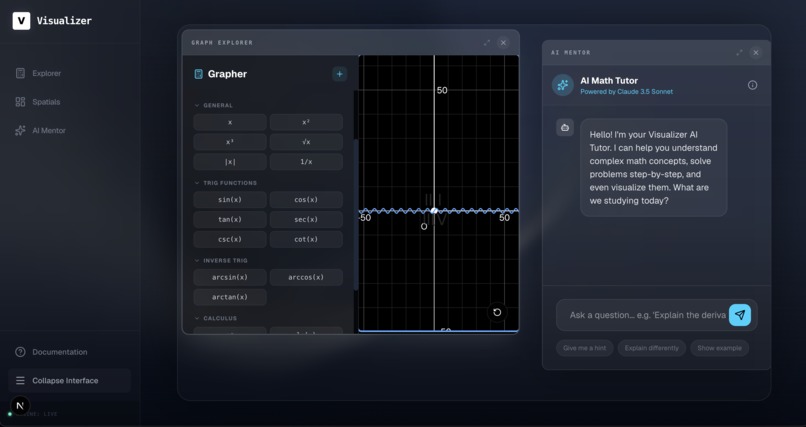Plot the sec(x) function
806x427 pixels.
tap(306, 219)
